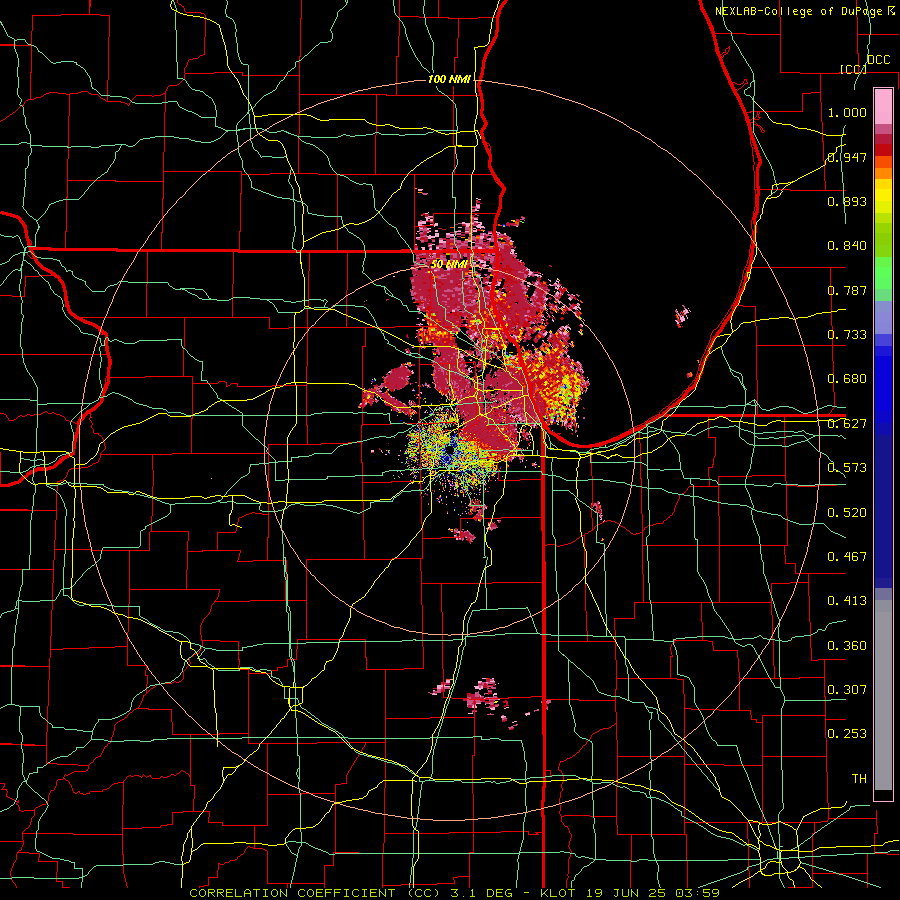Click the [CC] label near the color bar
This screenshot has width=900, height=900.
click(853, 69)
